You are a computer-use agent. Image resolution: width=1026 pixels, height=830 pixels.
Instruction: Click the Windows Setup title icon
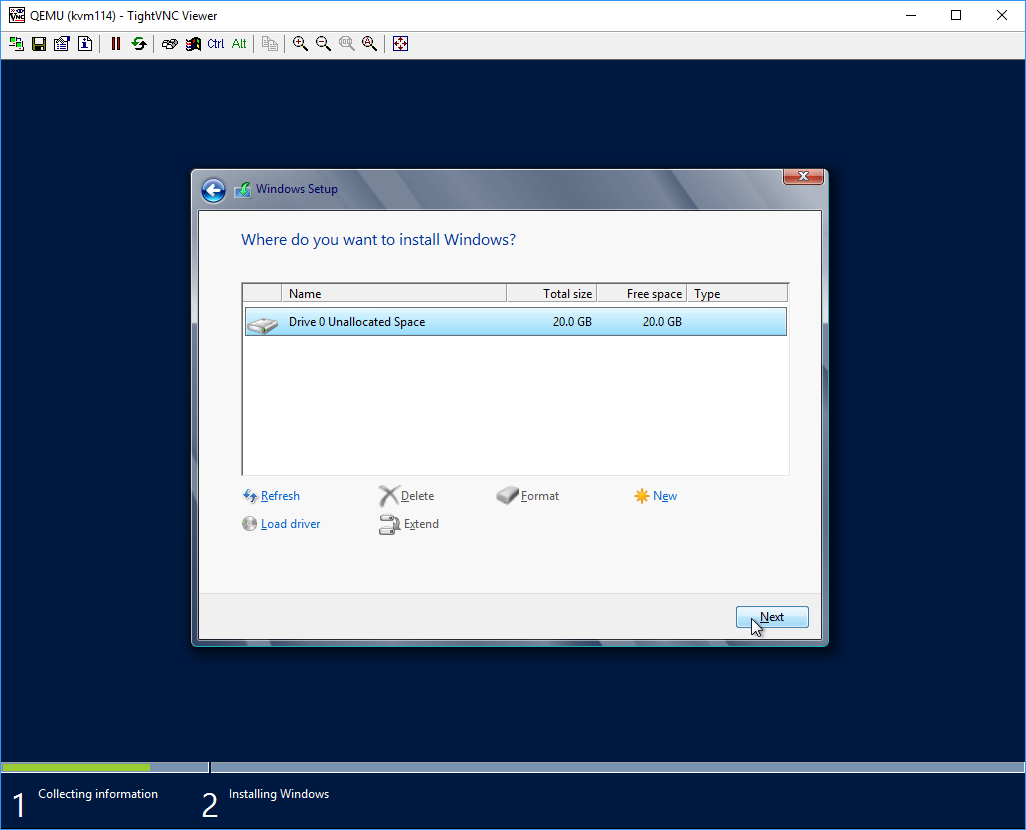pos(243,190)
